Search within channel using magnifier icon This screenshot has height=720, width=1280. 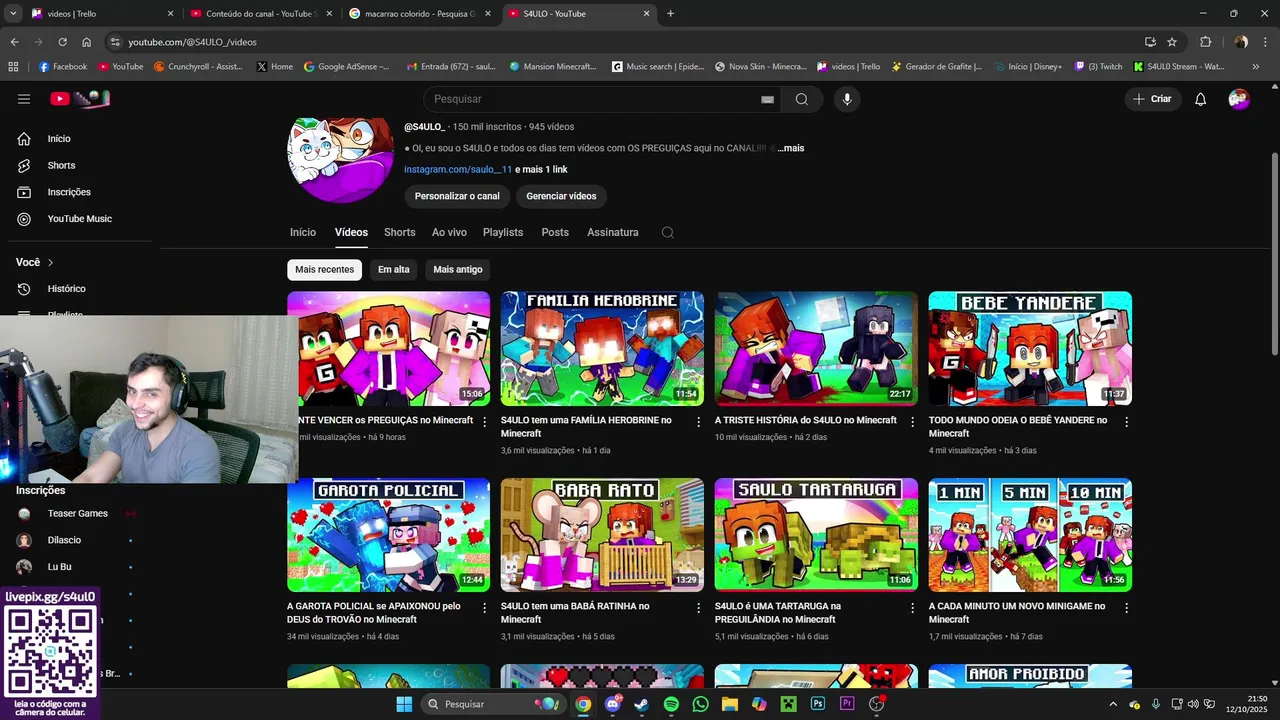668,232
